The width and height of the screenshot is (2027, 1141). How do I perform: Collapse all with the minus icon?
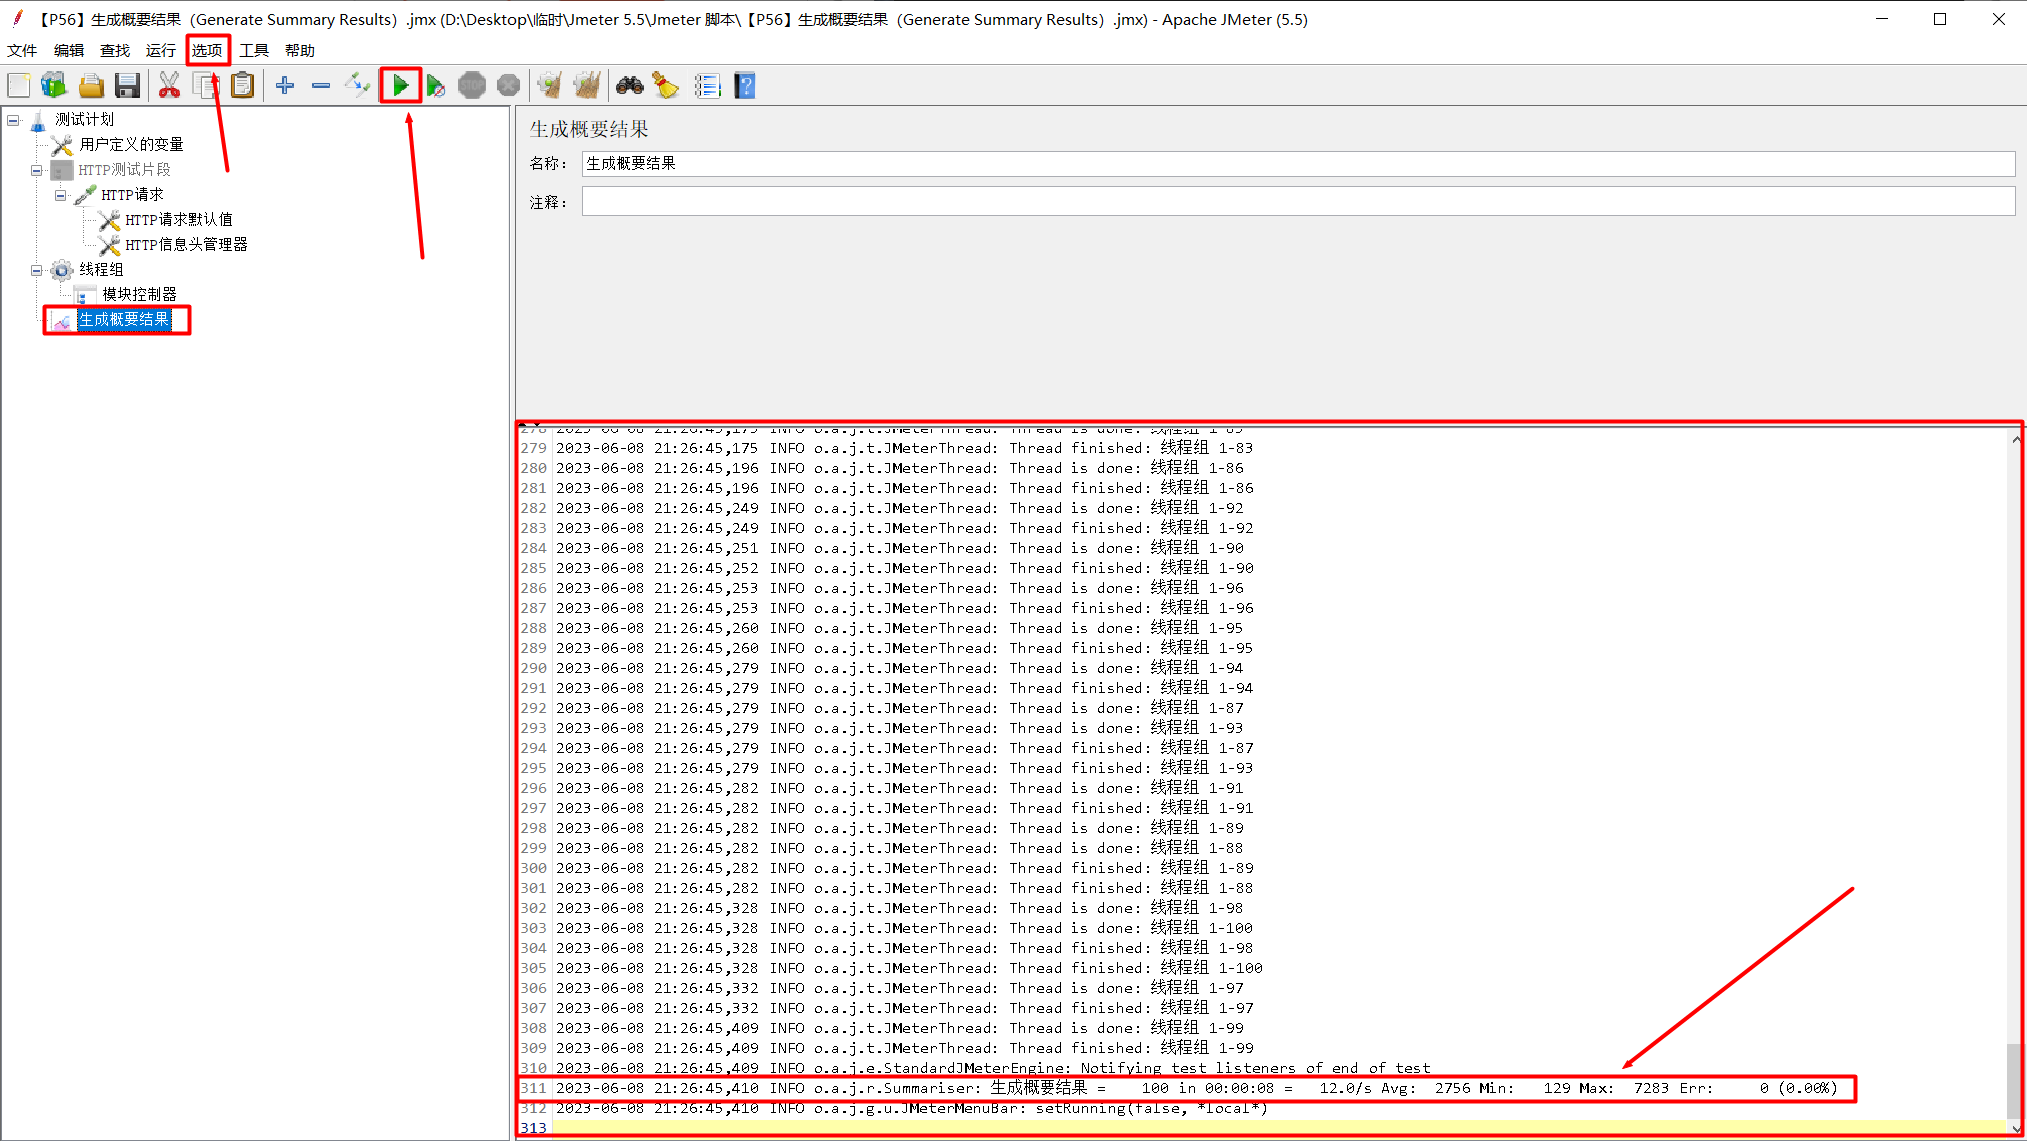pos(321,86)
